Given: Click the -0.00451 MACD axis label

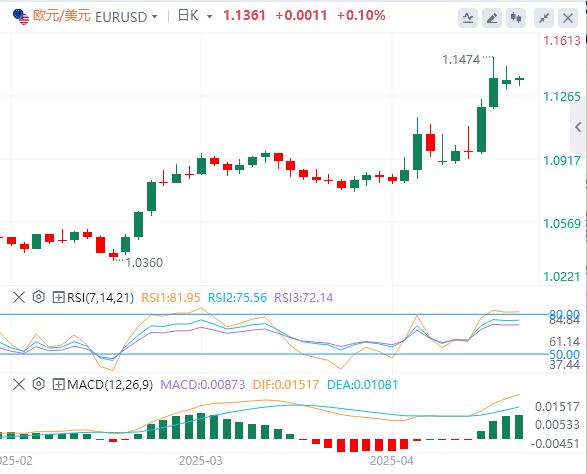Looking at the screenshot, I should (555, 444).
